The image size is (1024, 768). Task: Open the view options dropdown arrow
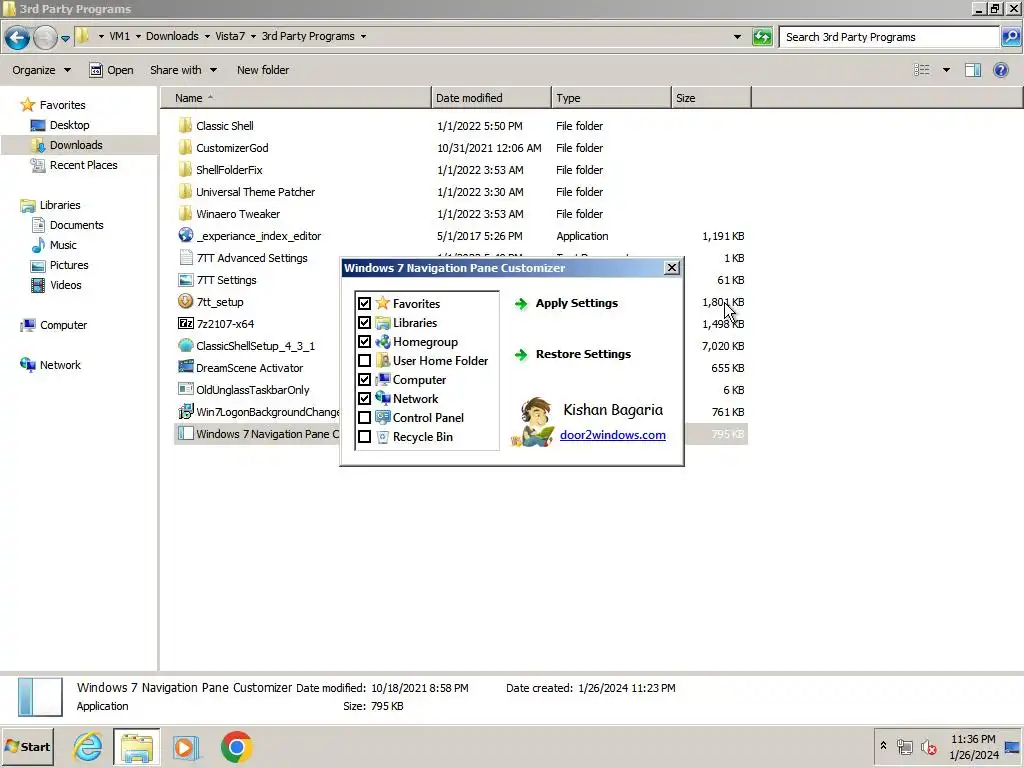tap(946, 70)
